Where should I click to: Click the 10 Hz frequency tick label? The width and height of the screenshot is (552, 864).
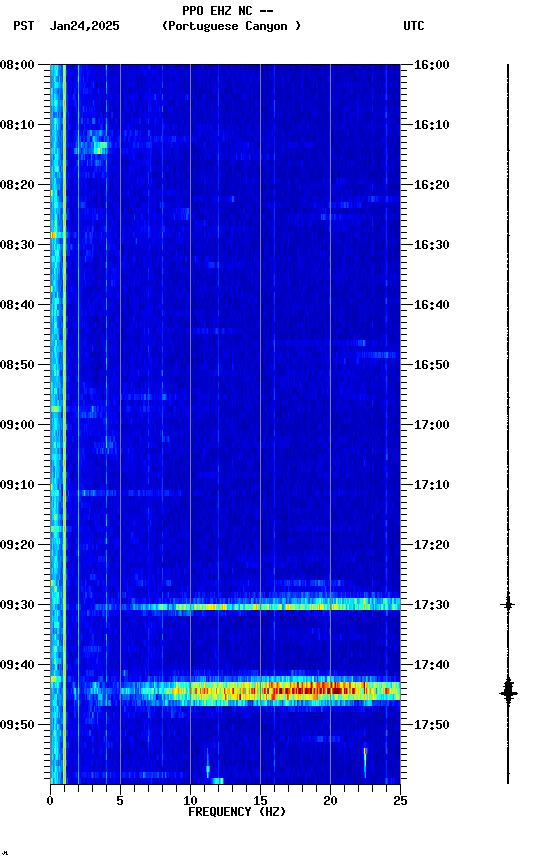pos(190,801)
